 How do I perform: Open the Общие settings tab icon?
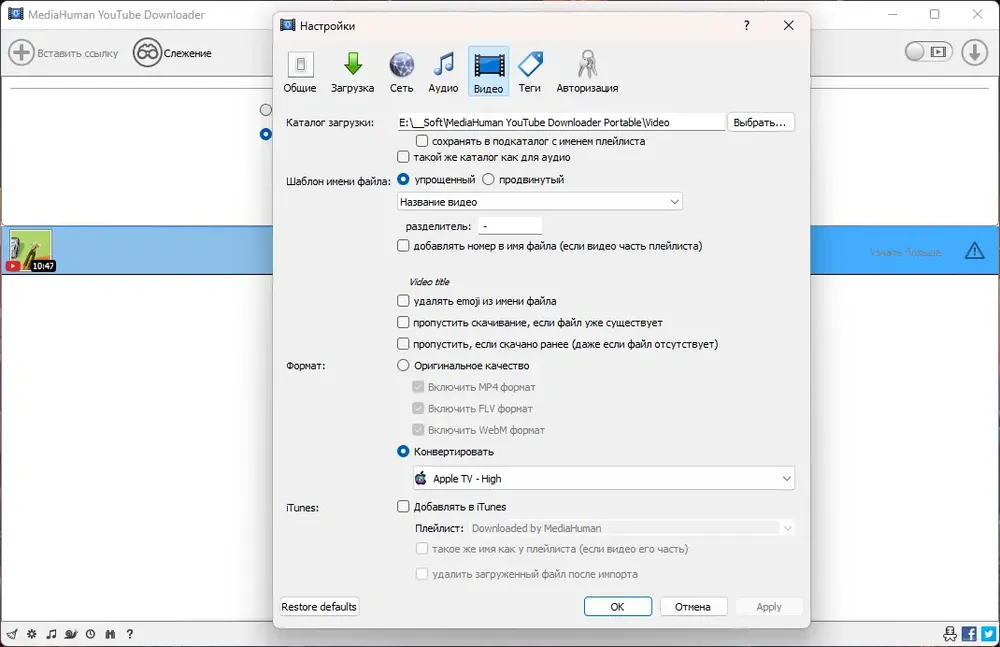coord(300,64)
